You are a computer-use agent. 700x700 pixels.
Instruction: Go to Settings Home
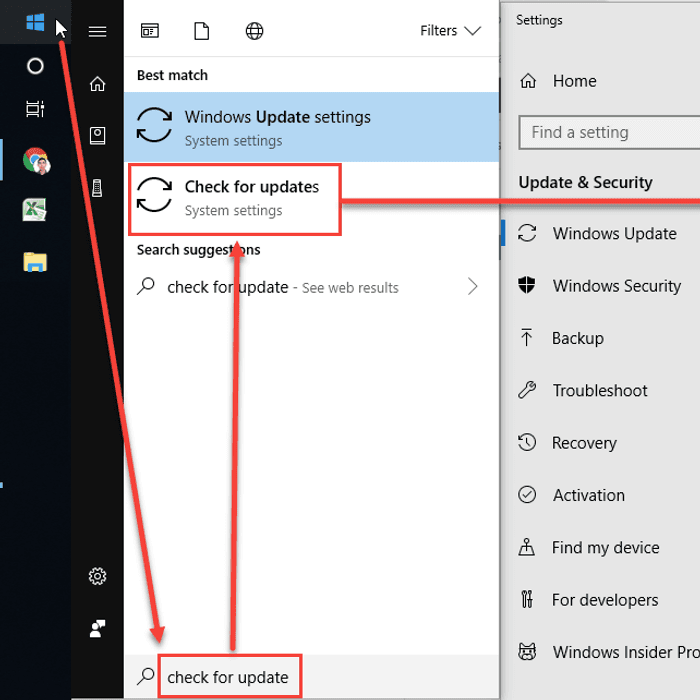click(558, 81)
